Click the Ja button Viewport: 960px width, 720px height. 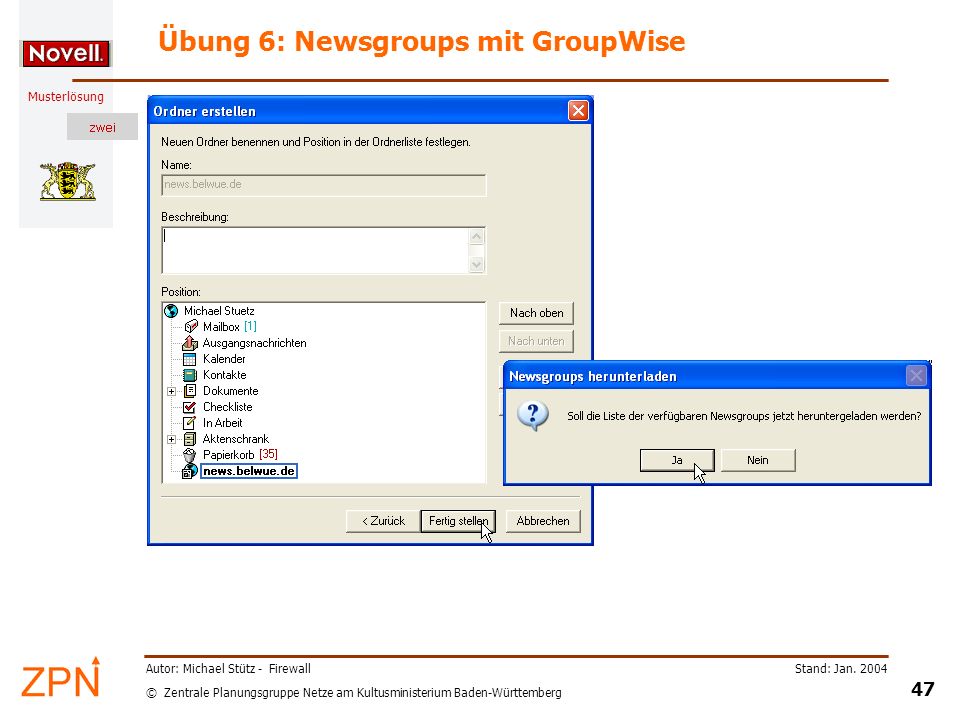coord(677,460)
